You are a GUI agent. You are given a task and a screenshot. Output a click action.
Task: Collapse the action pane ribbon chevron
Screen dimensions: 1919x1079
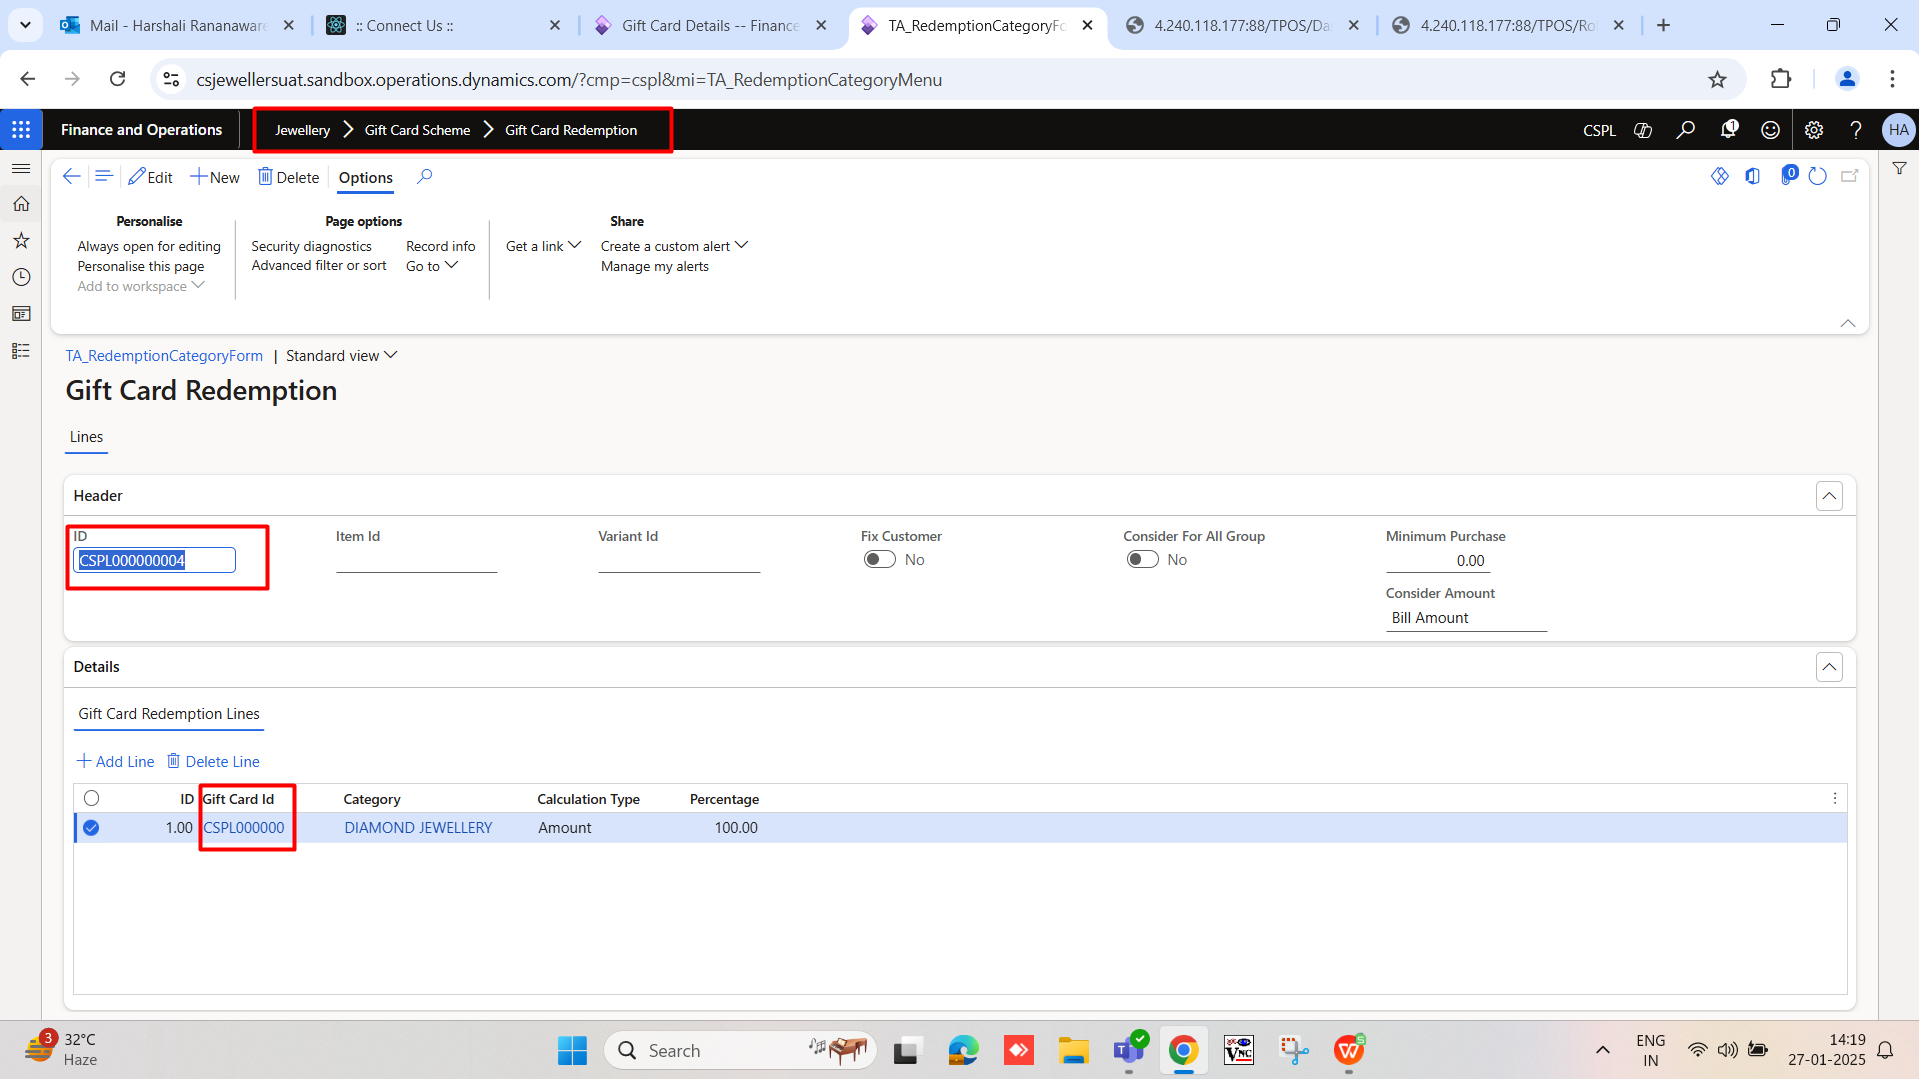pyautogui.click(x=1848, y=323)
